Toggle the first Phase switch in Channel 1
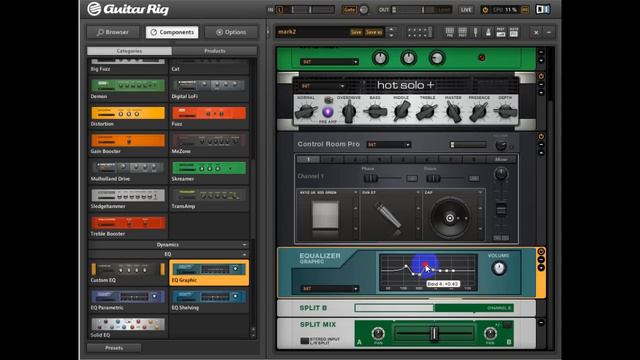The image size is (640, 360). 412,178
